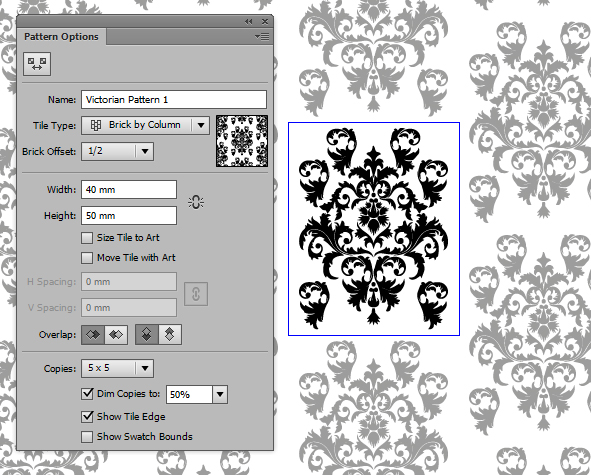Select Top in Front overlap icon
The width and height of the screenshot is (591, 475).
pos(147,334)
